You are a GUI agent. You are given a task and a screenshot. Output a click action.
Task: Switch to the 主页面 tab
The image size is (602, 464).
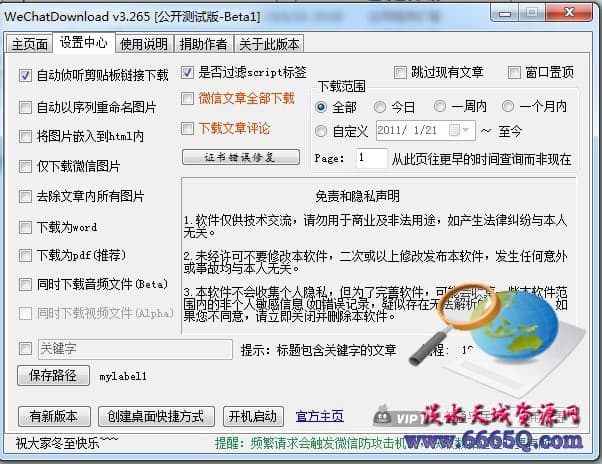click(29, 44)
